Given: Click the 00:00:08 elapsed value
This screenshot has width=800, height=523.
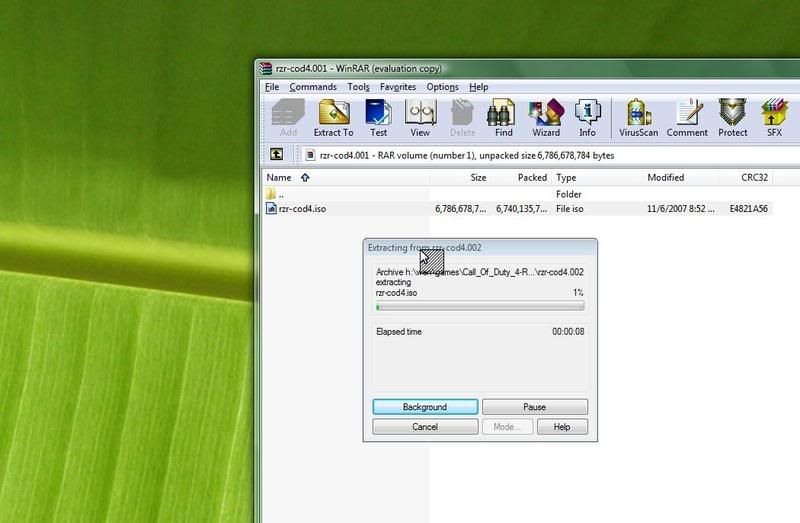Looking at the screenshot, I should pyautogui.click(x=568, y=332).
